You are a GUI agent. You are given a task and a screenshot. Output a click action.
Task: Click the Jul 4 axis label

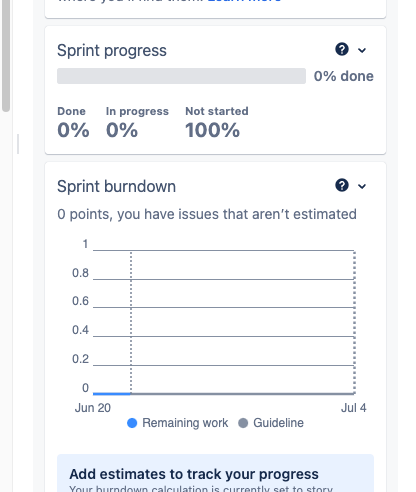pyautogui.click(x=353, y=408)
